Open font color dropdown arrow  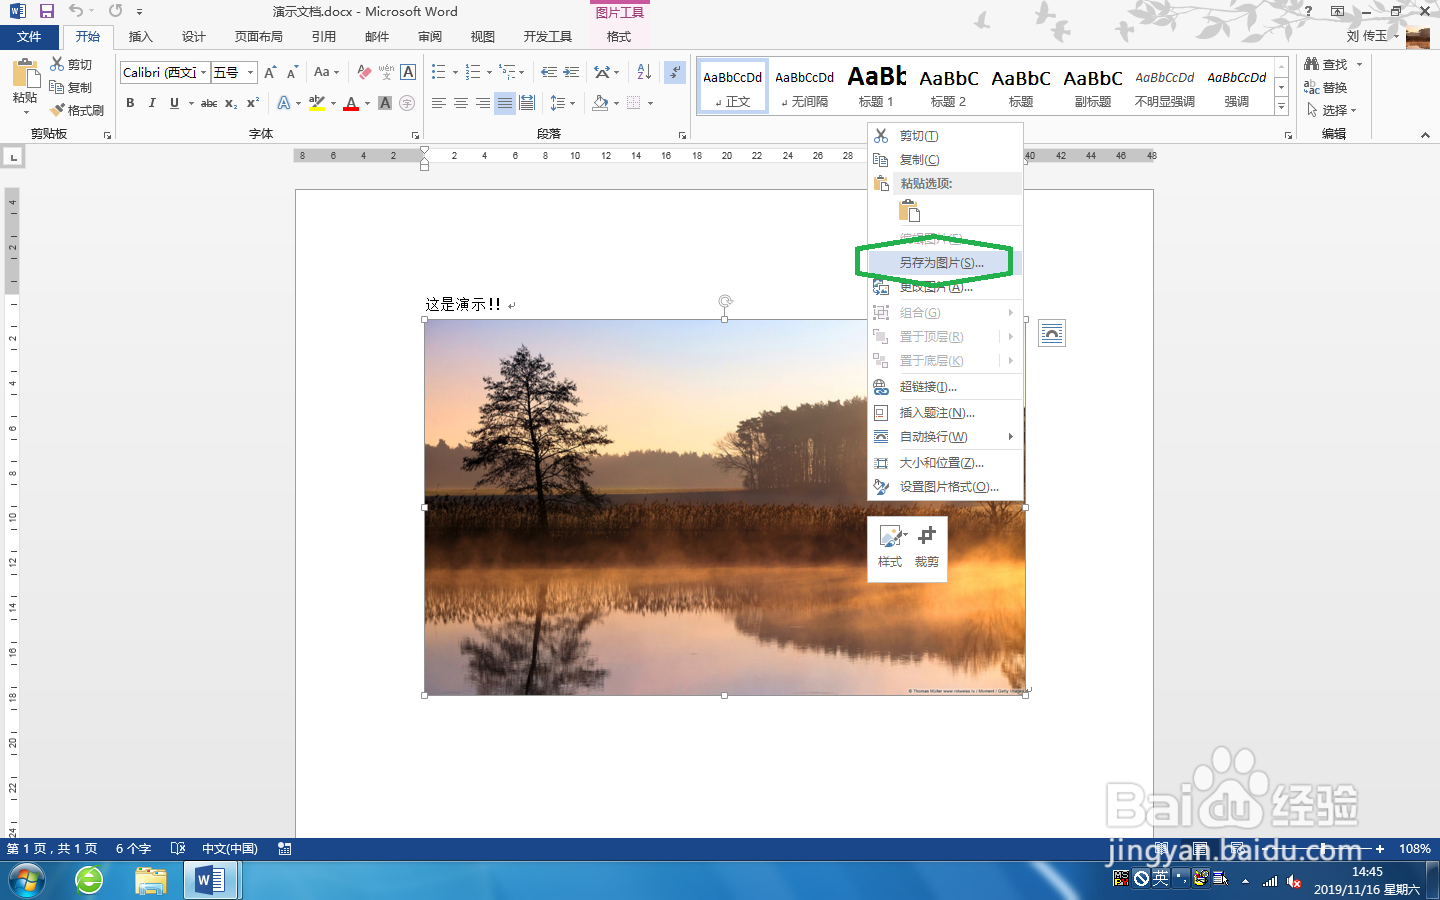tap(367, 103)
